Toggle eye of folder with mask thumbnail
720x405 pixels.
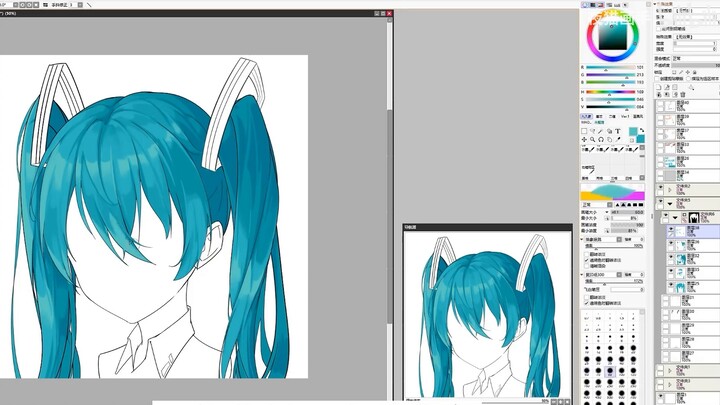[665, 215]
